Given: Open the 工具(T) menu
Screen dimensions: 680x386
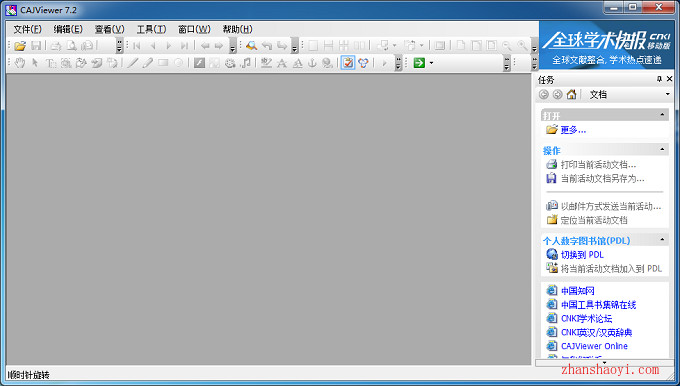Looking at the screenshot, I should click(151, 29).
